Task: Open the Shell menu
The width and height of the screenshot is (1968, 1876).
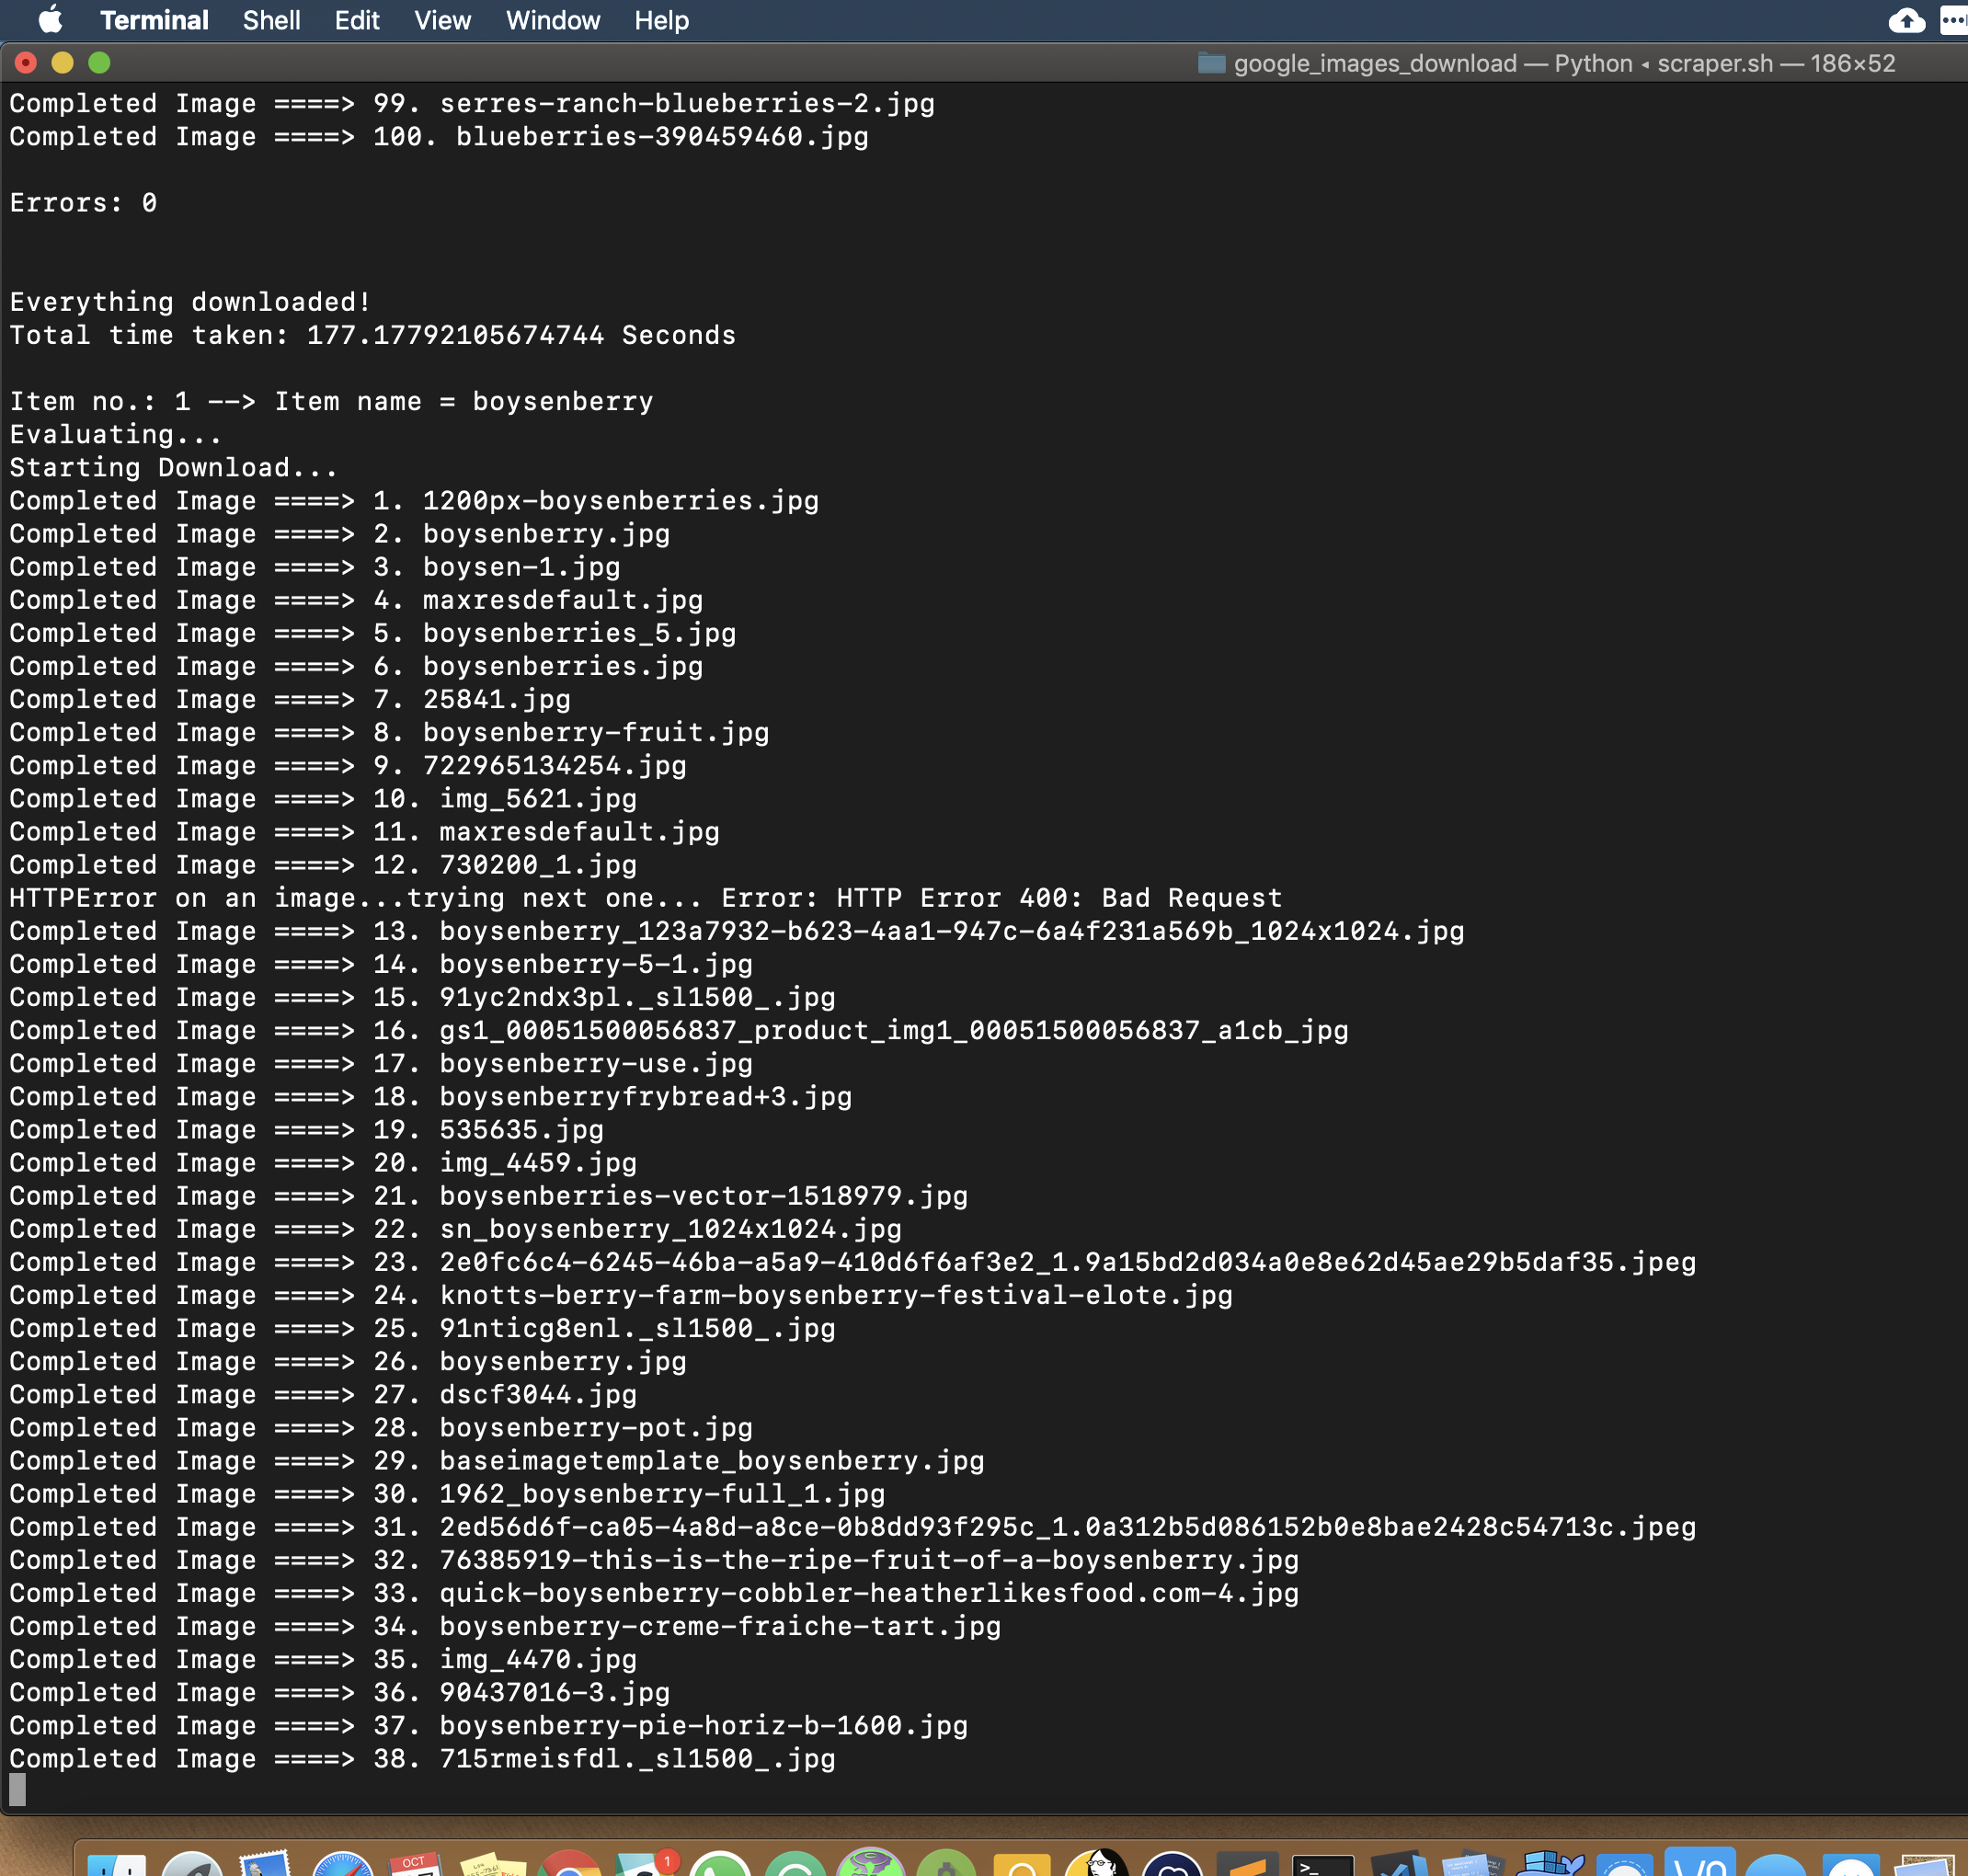Action: tap(271, 20)
